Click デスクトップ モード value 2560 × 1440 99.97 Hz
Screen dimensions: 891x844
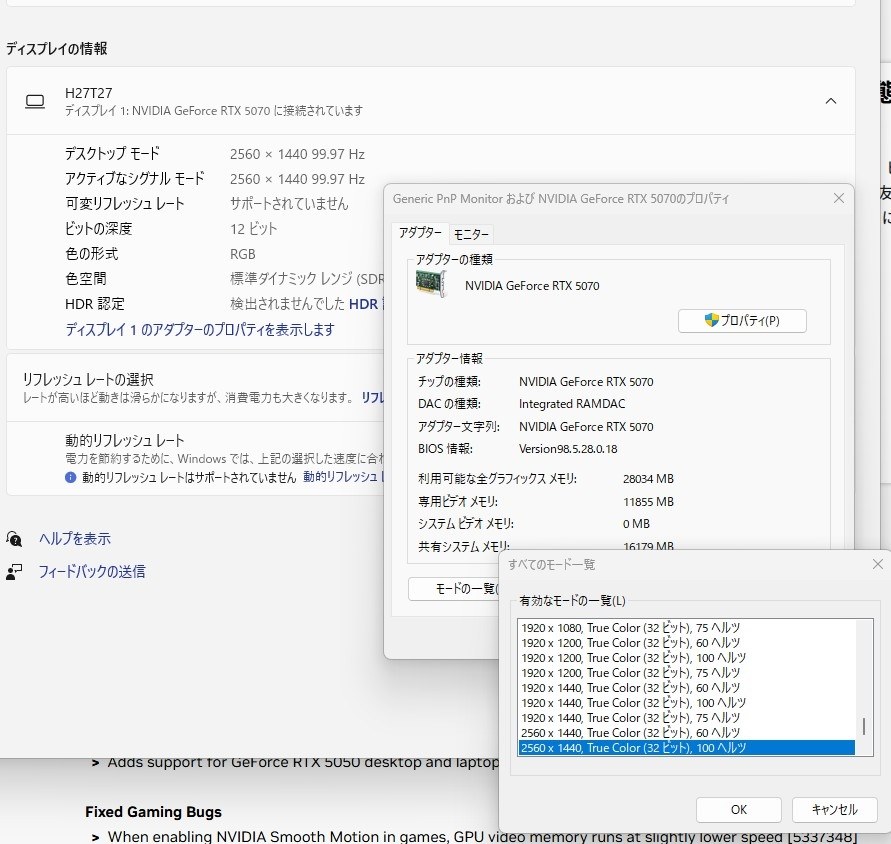point(297,154)
